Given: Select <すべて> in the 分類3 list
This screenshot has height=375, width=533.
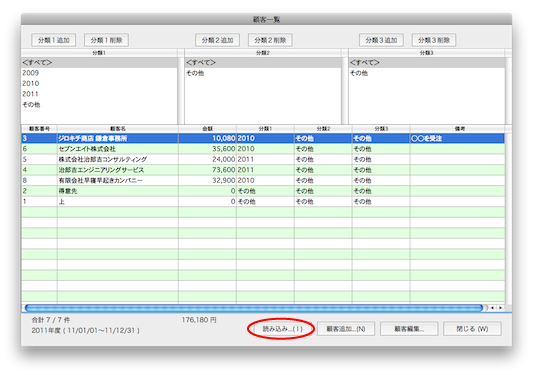Looking at the screenshot, I should (x=427, y=63).
